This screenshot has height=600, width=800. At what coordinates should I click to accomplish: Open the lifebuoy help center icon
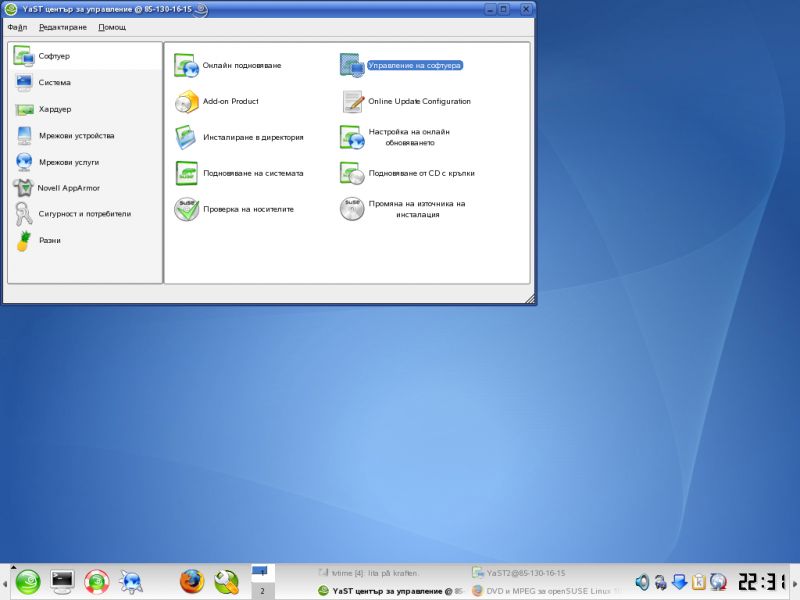(96, 582)
